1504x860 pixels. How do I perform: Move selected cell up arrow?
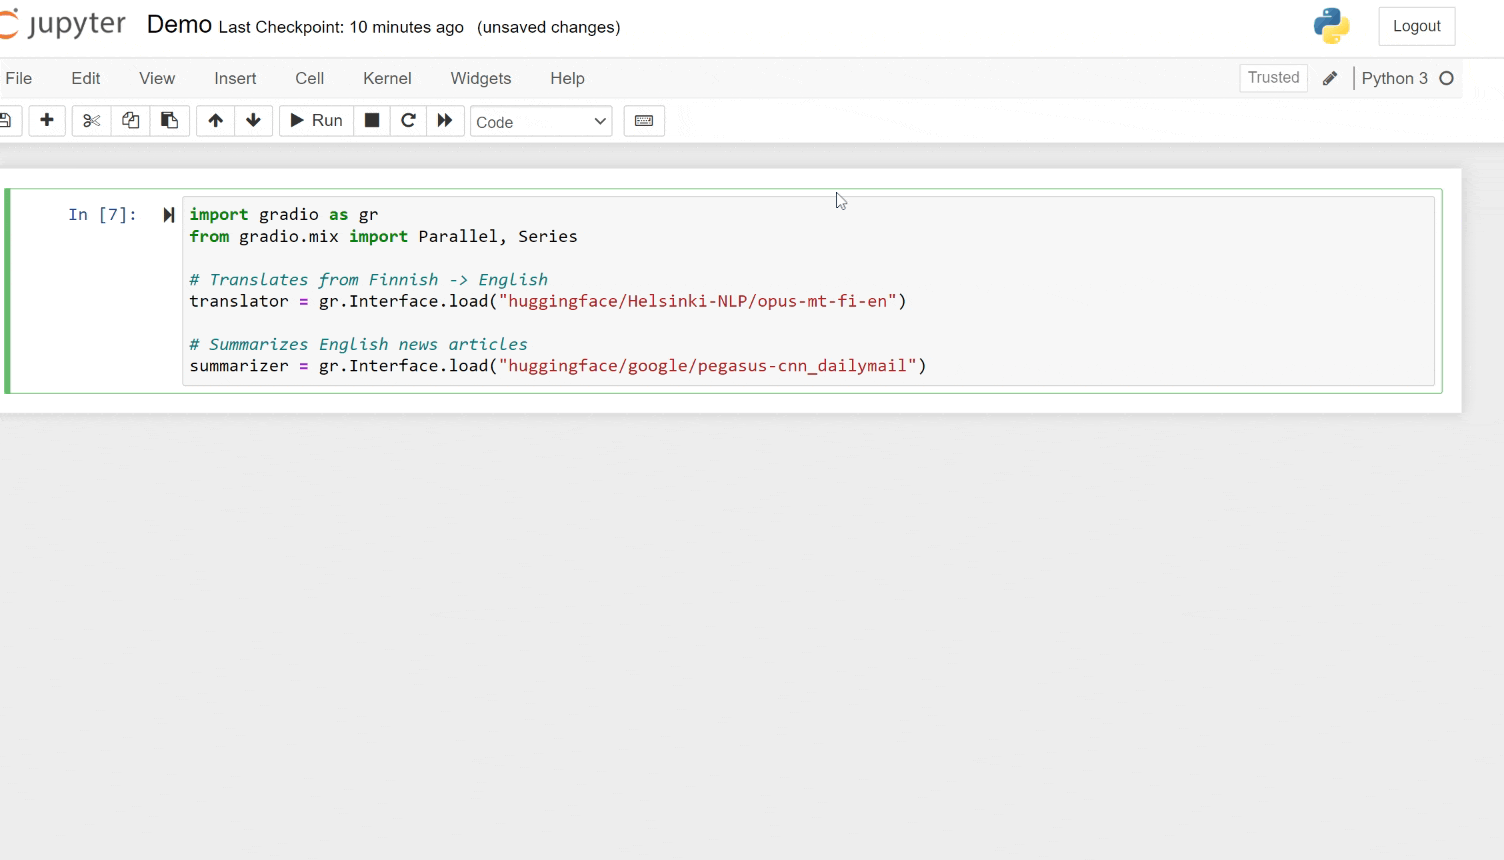click(x=215, y=121)
